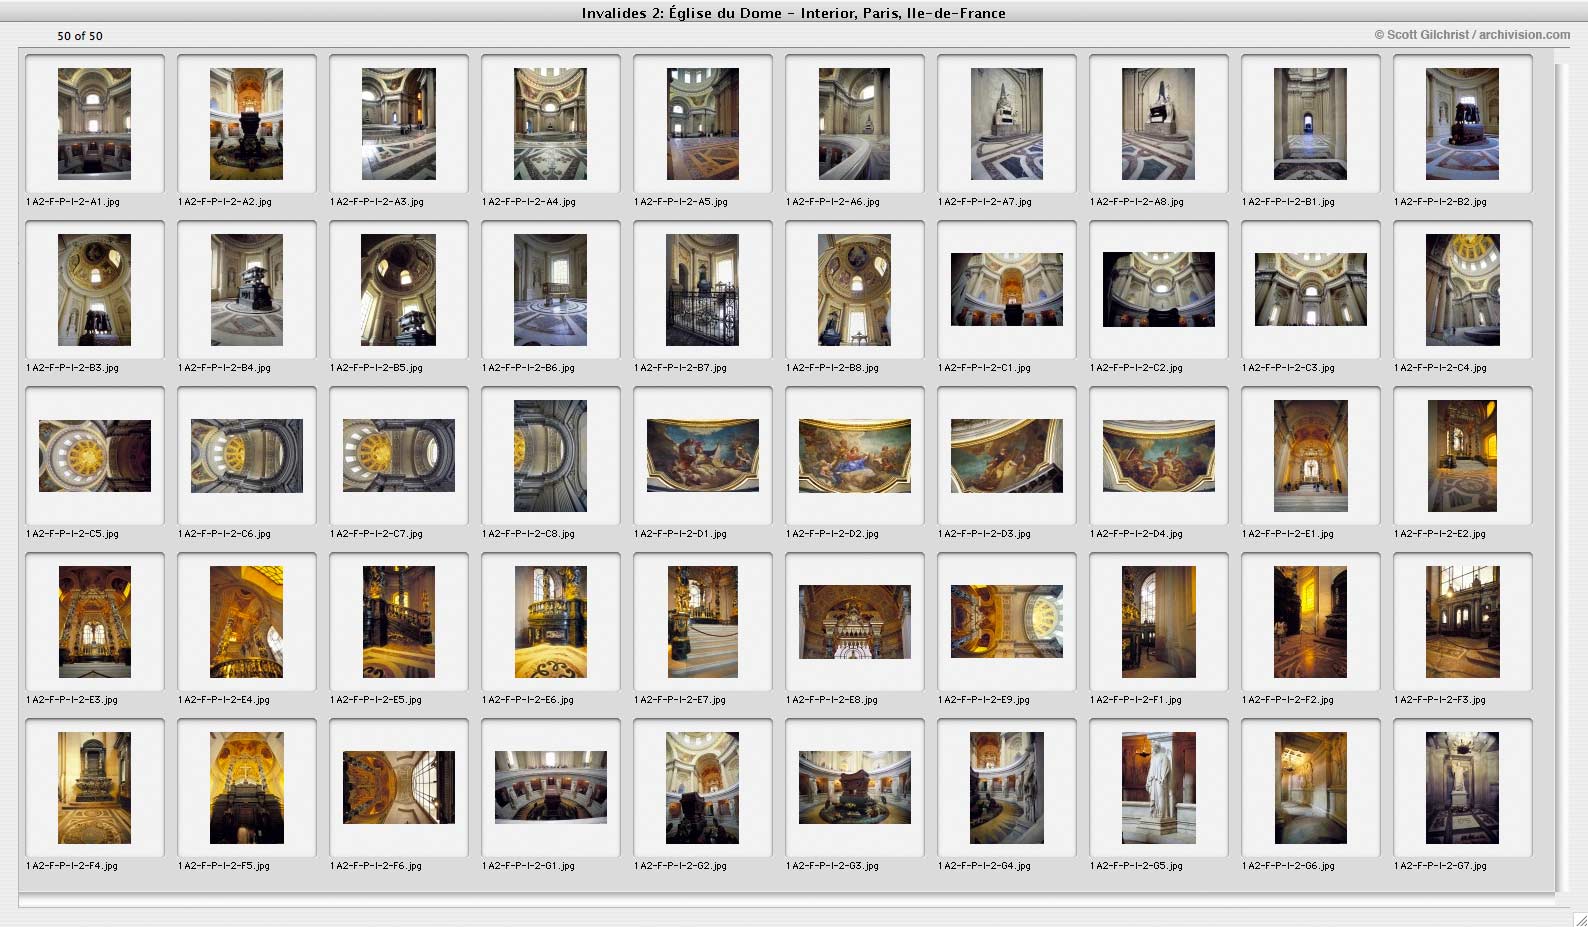The image size is (1588, 927).
Task: Click thumbnail 1A2-F-P-I-2-G4.jpg
Action: (x=1007, y=788)
